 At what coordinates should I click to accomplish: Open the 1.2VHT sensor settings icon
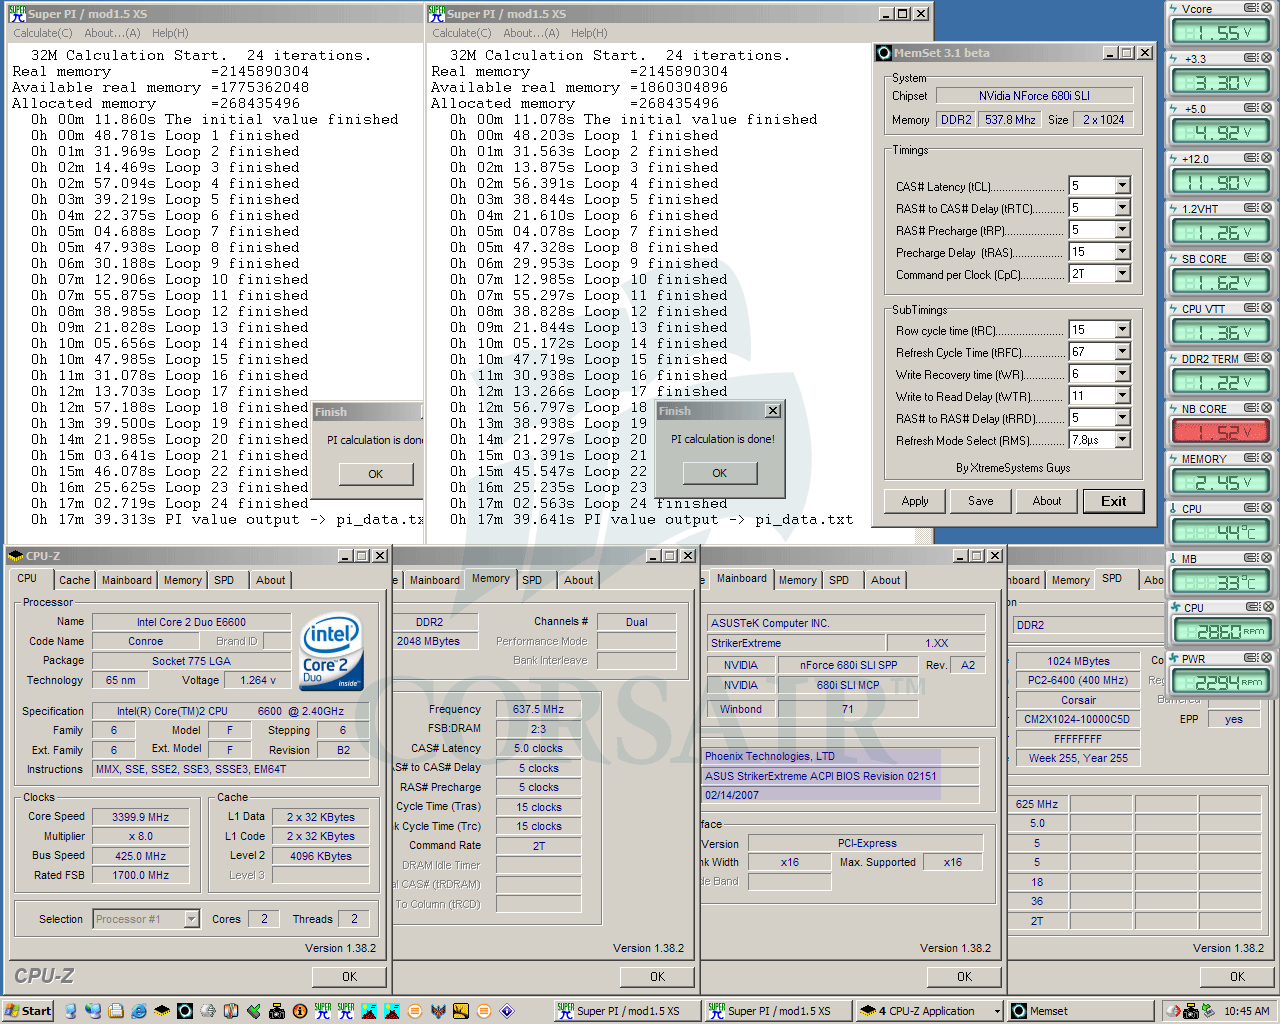[x=1250, y=208]
